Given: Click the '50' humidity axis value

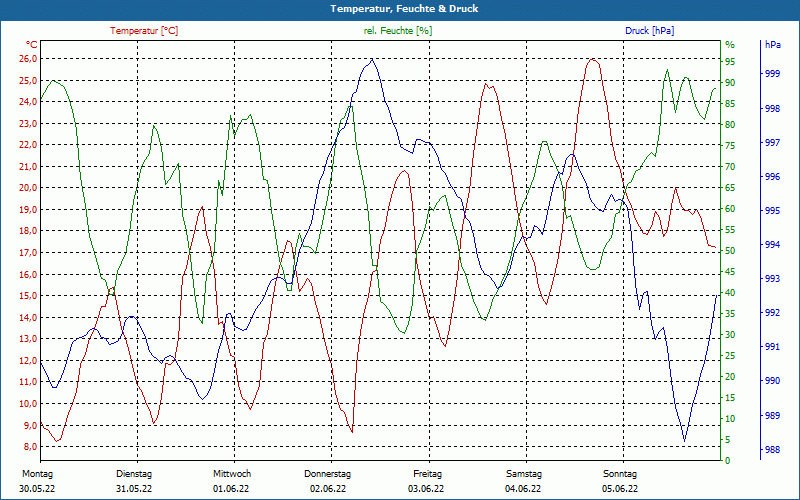Looking at the screenshot, I should click(x=730, y=251).
